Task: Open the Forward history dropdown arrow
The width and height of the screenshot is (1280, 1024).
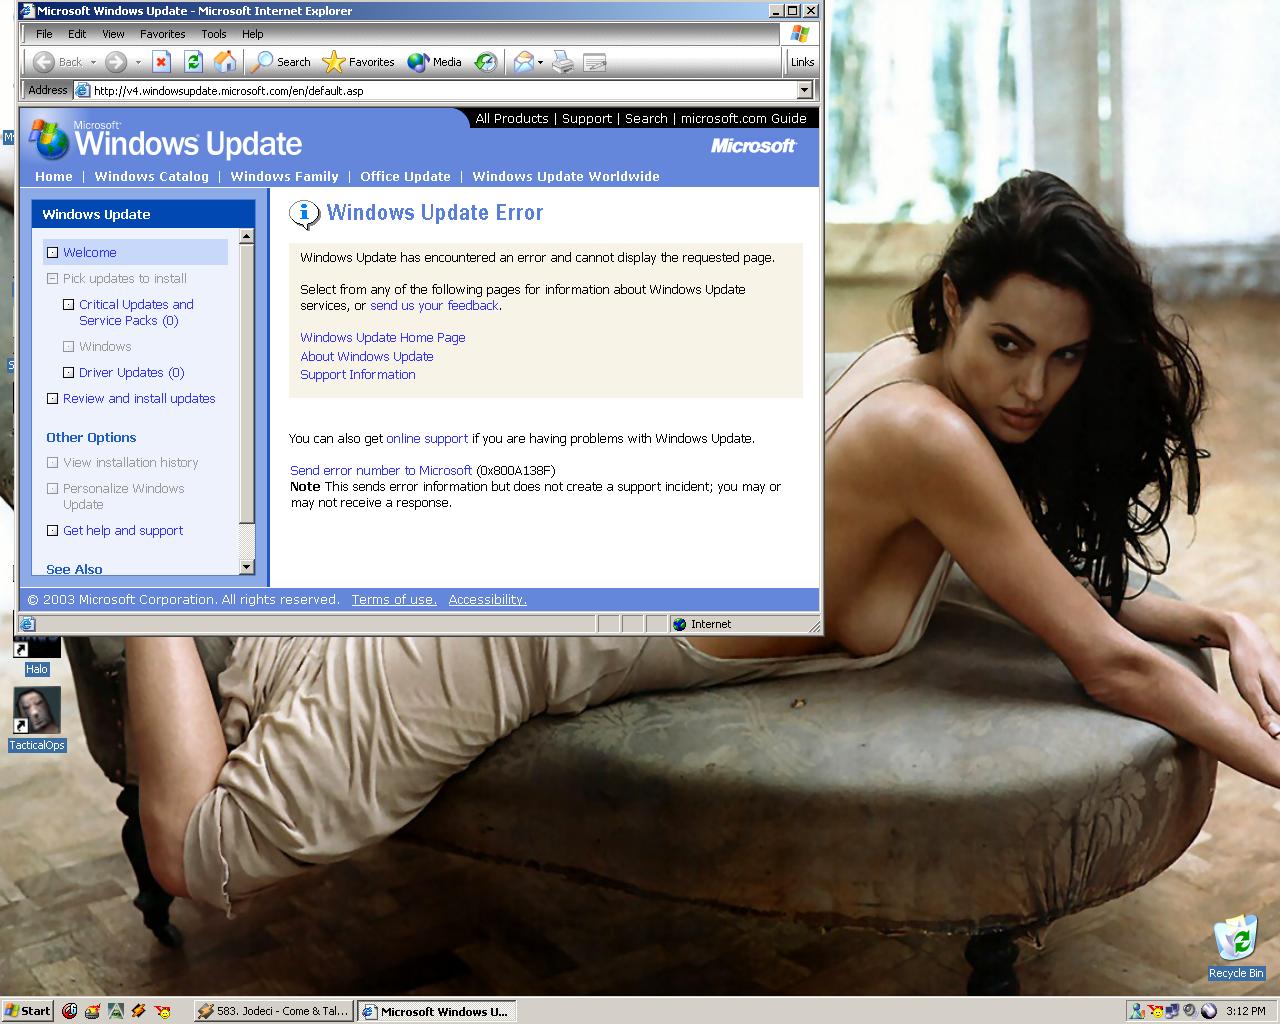Action: click(x=138, y=62)
